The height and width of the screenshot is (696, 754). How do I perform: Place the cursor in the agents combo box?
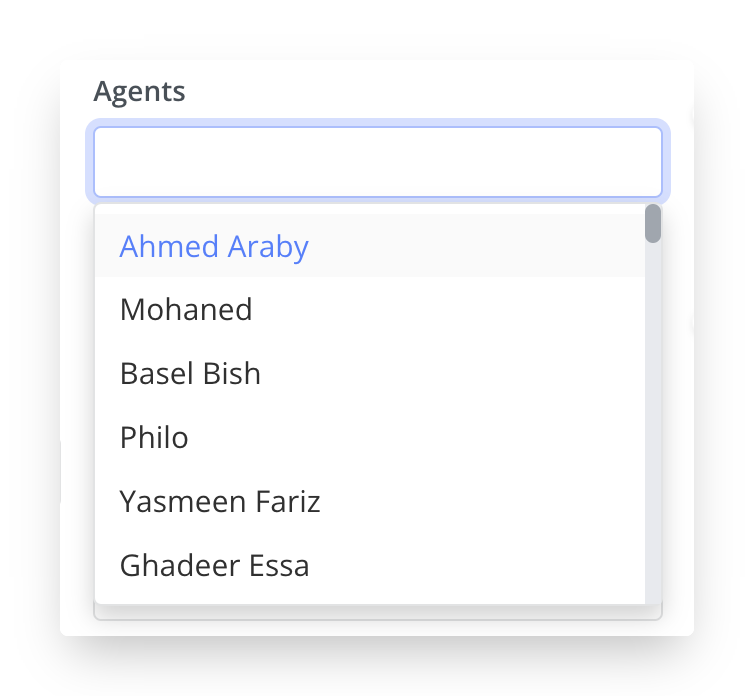[377, 162]
